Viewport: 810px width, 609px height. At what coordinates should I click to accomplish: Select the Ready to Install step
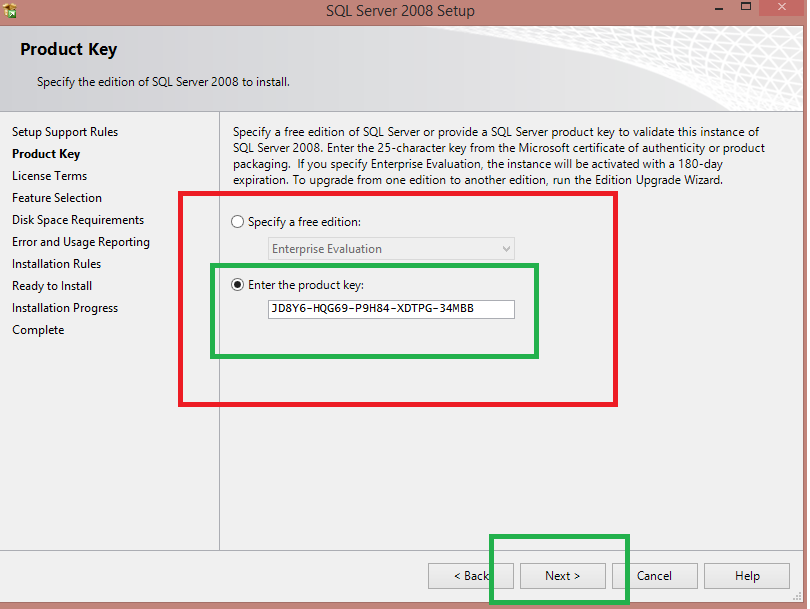pyautogui.click(x=52, y=286)
